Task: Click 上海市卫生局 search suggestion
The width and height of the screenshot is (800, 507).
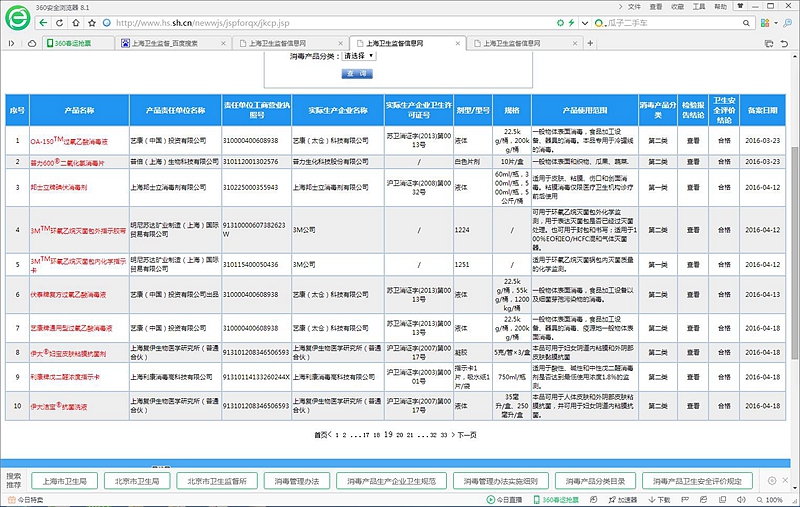Action: tap(64, 481)
